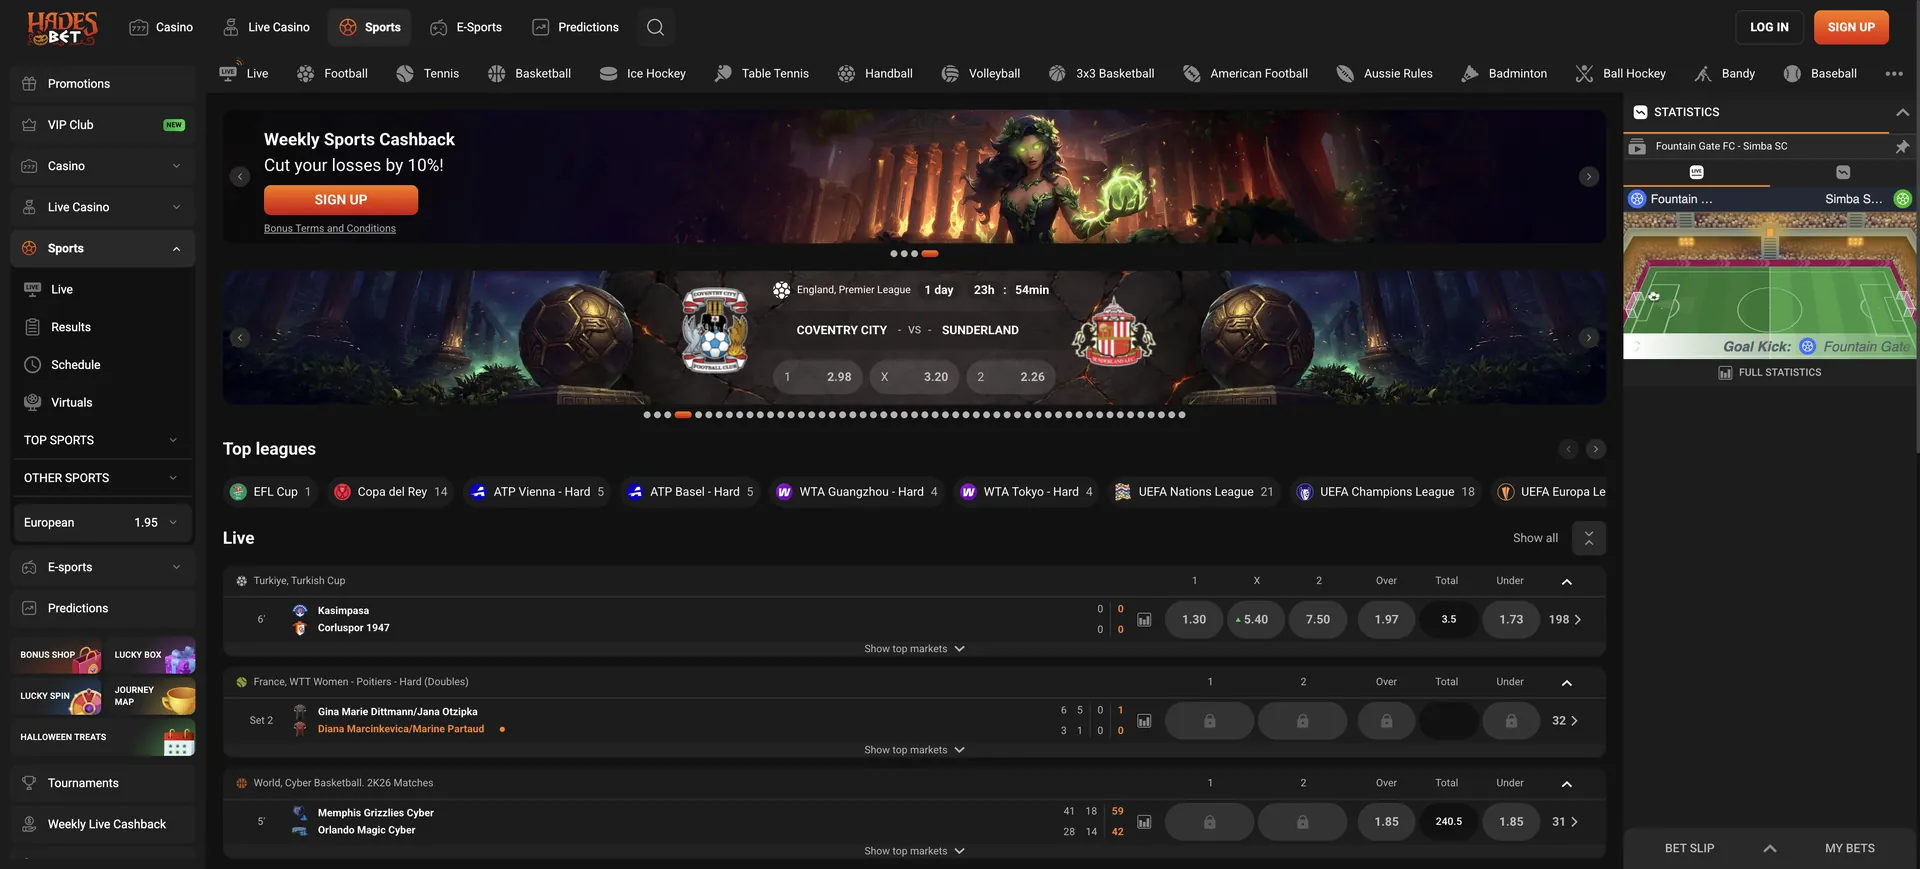This screenshot has height=869, width=1920.
Task: Select the orange active promo banner dot
Action: pos(930,254)
